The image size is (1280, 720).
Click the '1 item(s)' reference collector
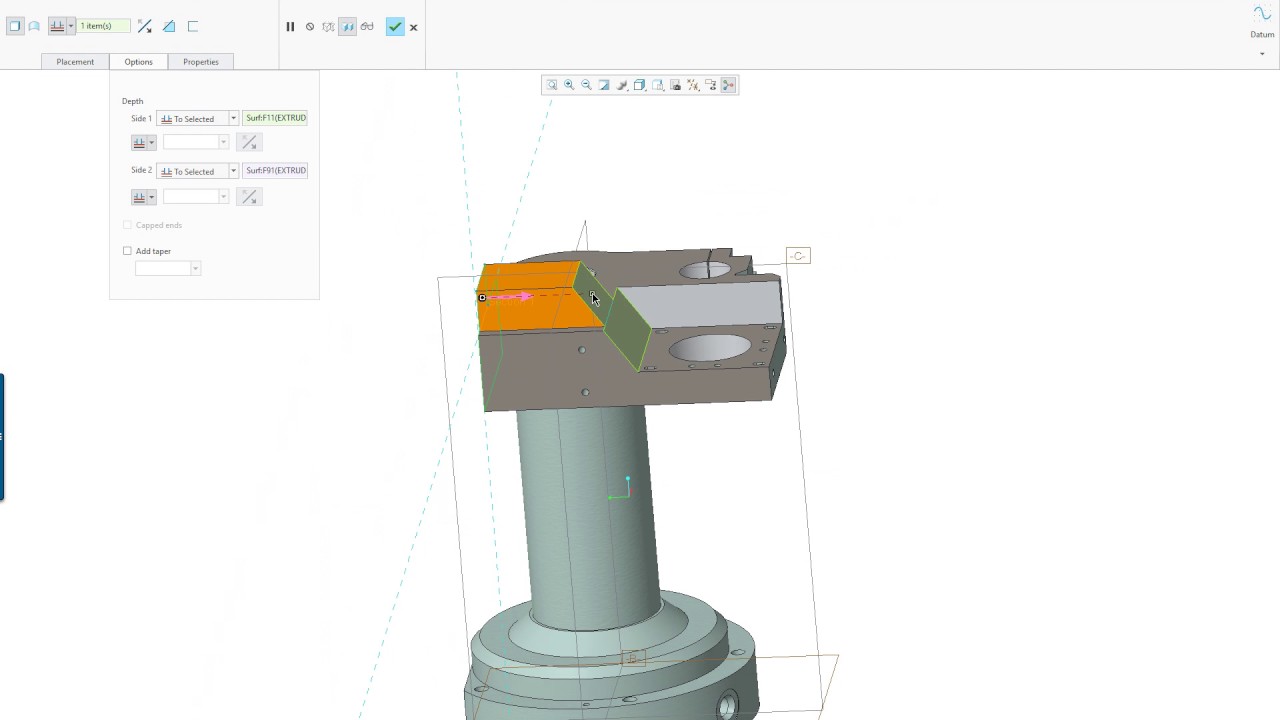103,26
